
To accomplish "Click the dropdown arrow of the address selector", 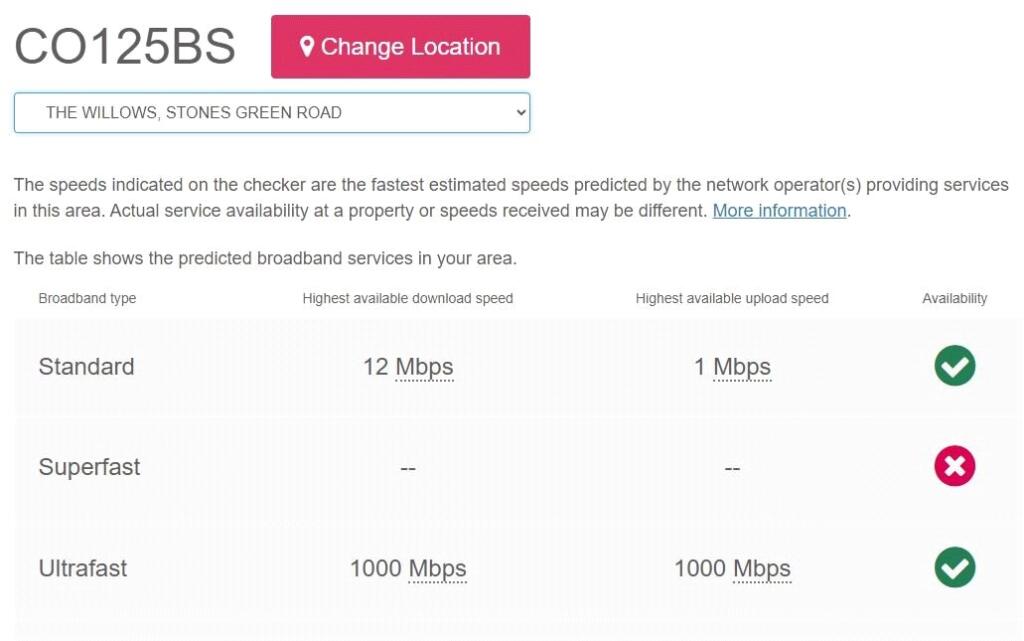I will pos(520,113).
